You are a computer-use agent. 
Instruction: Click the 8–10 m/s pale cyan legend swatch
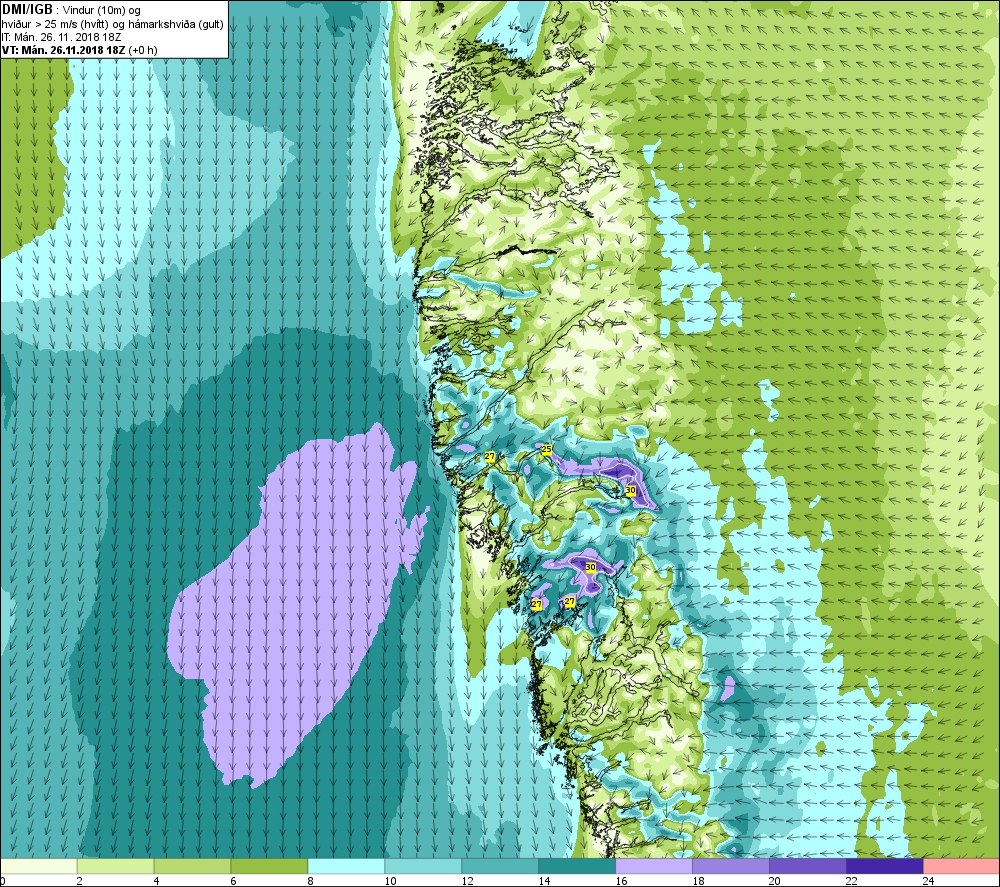tap(346, 866)
